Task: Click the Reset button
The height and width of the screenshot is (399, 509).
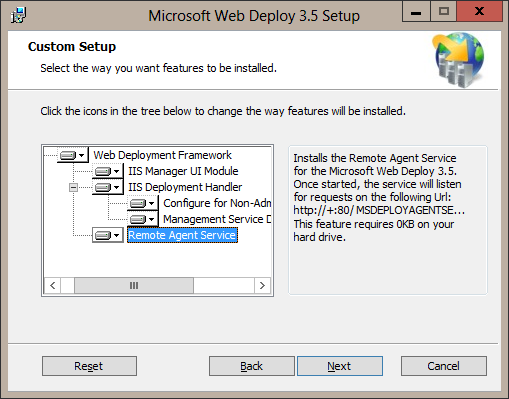Action: point(89,366)
